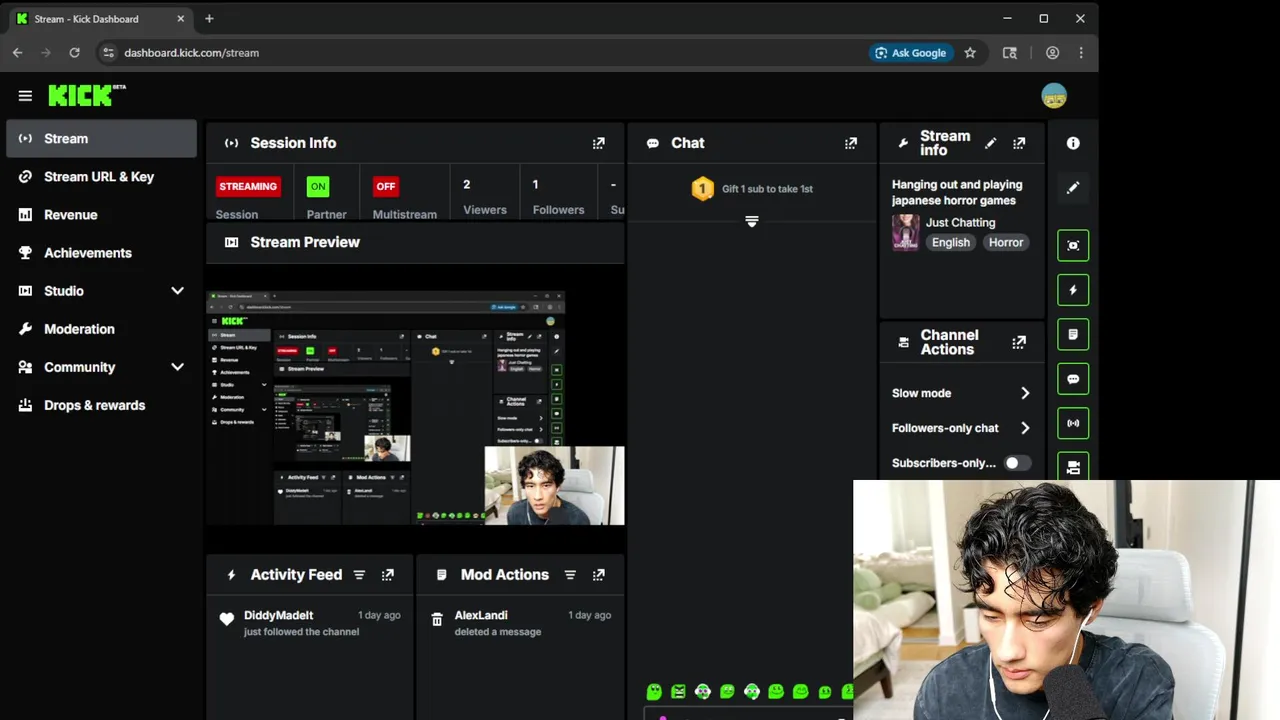Toggle Subscribers-only chat switch
This screenshot has height=720, width=1280.
point(1017,463)
